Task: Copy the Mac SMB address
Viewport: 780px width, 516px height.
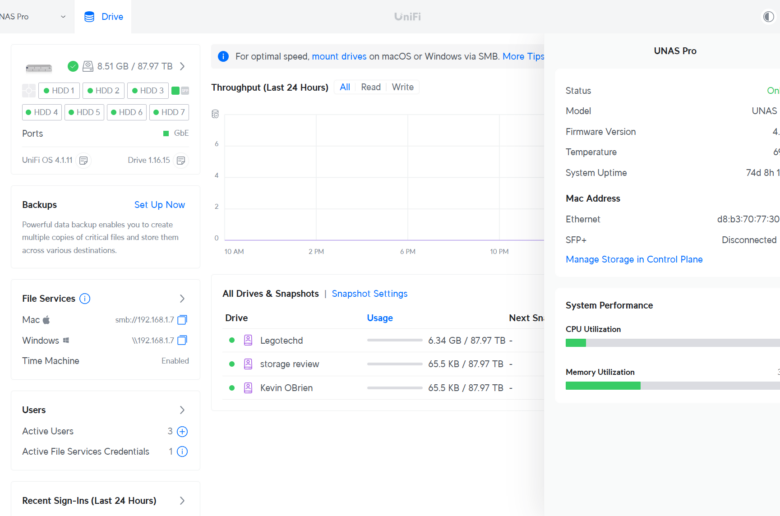Action: coord(182,319)
